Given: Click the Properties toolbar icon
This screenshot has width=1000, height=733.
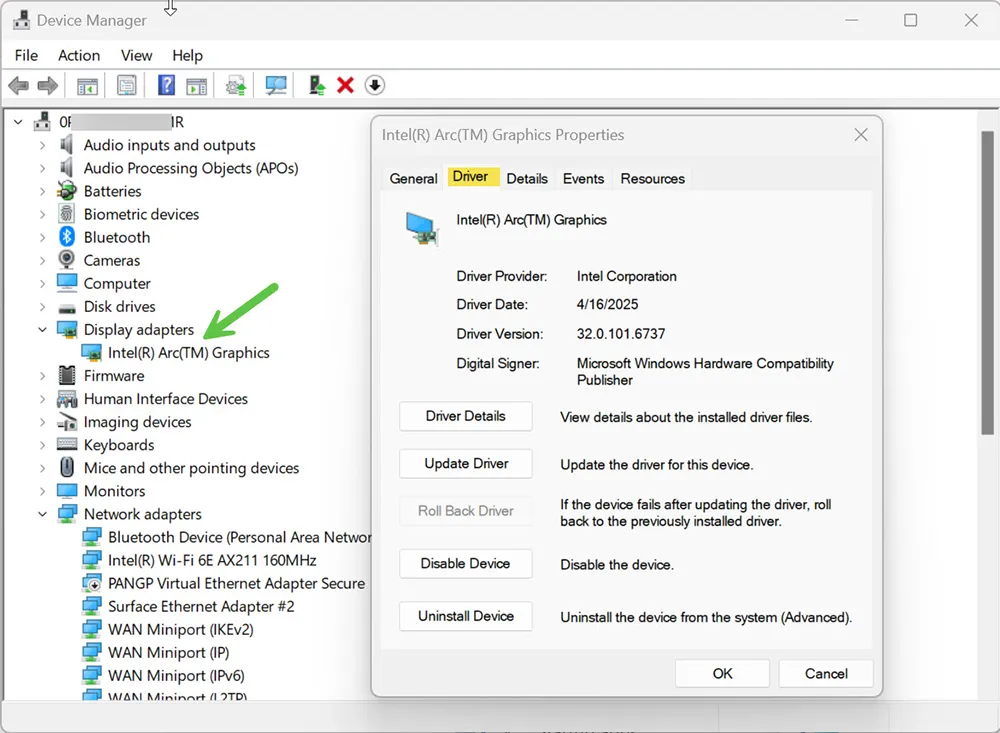Looking at the screenshot, I should [x=127, y=85].
